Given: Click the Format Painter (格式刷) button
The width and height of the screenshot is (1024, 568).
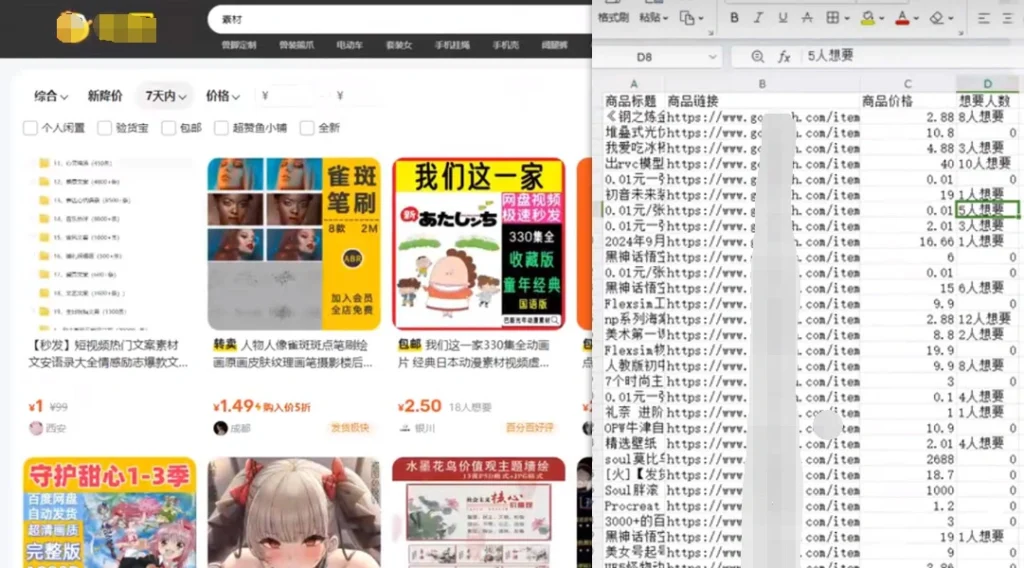Looking at the screenshot, I should click(x=613, y=18).
